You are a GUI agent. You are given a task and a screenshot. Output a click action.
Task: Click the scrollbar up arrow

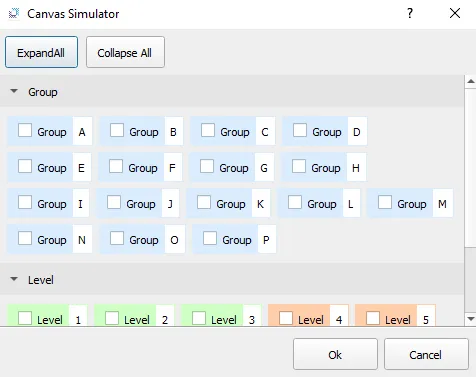(471, 81)
